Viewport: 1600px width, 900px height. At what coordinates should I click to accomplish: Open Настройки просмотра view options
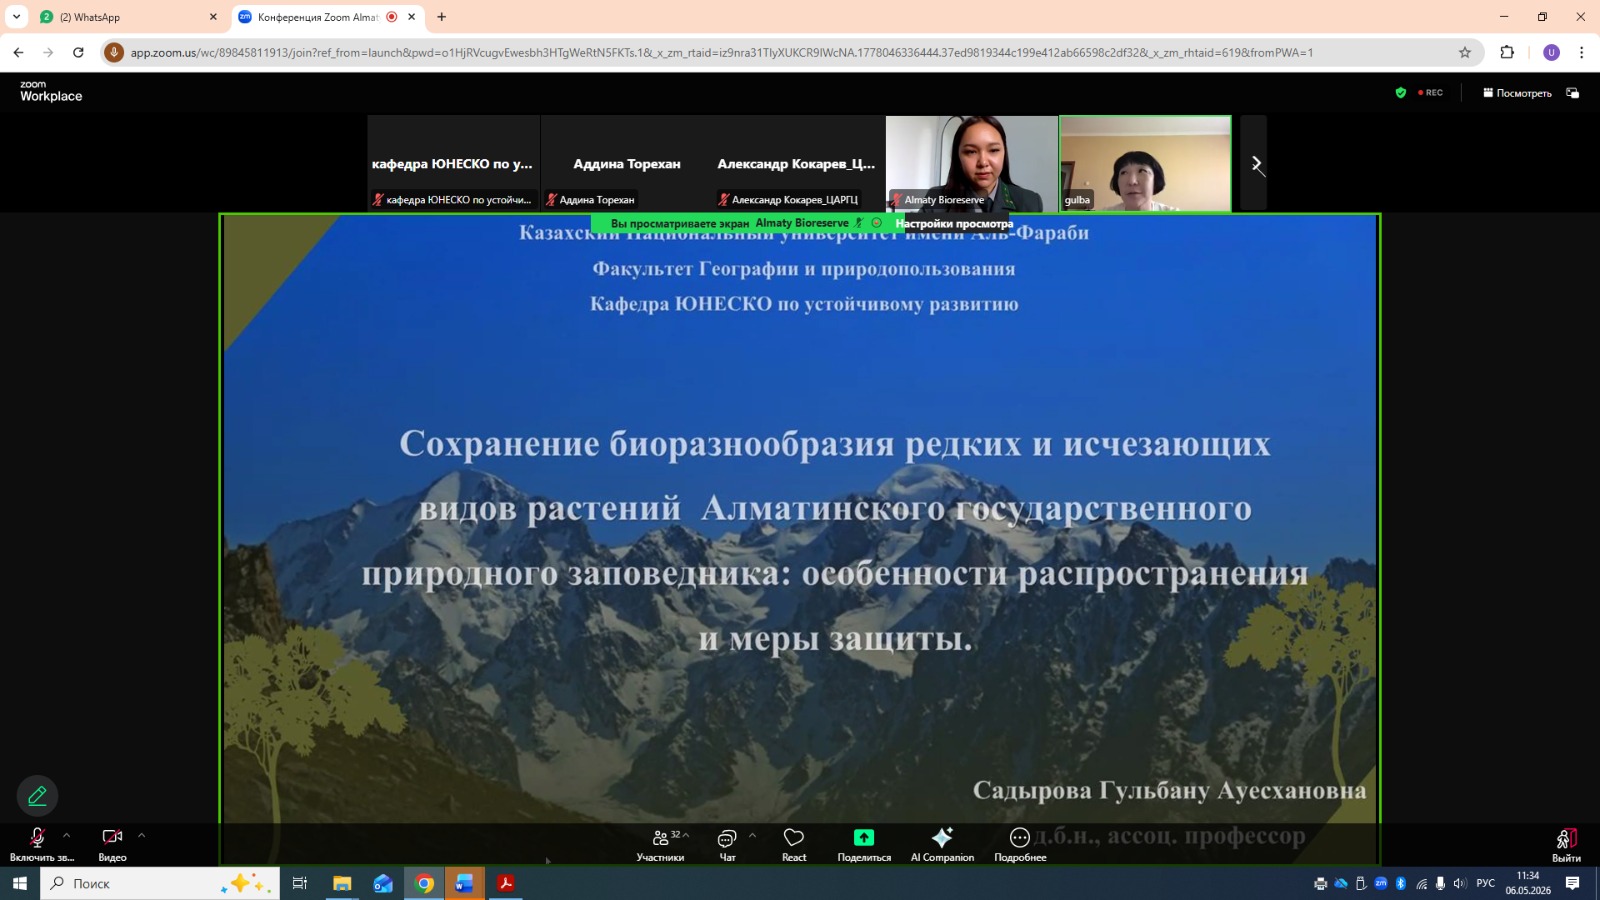(954, 224)
